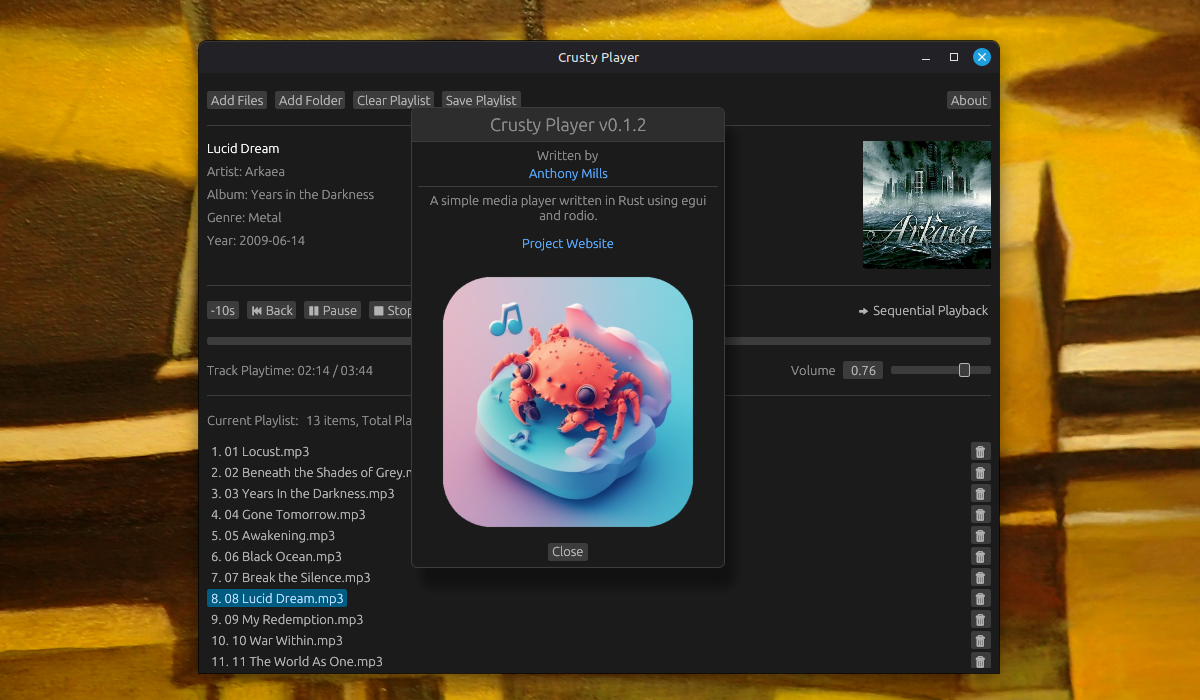Open Anthony Mills author link
This screenshot has width=1200, height=700.
tap(567, 174)
